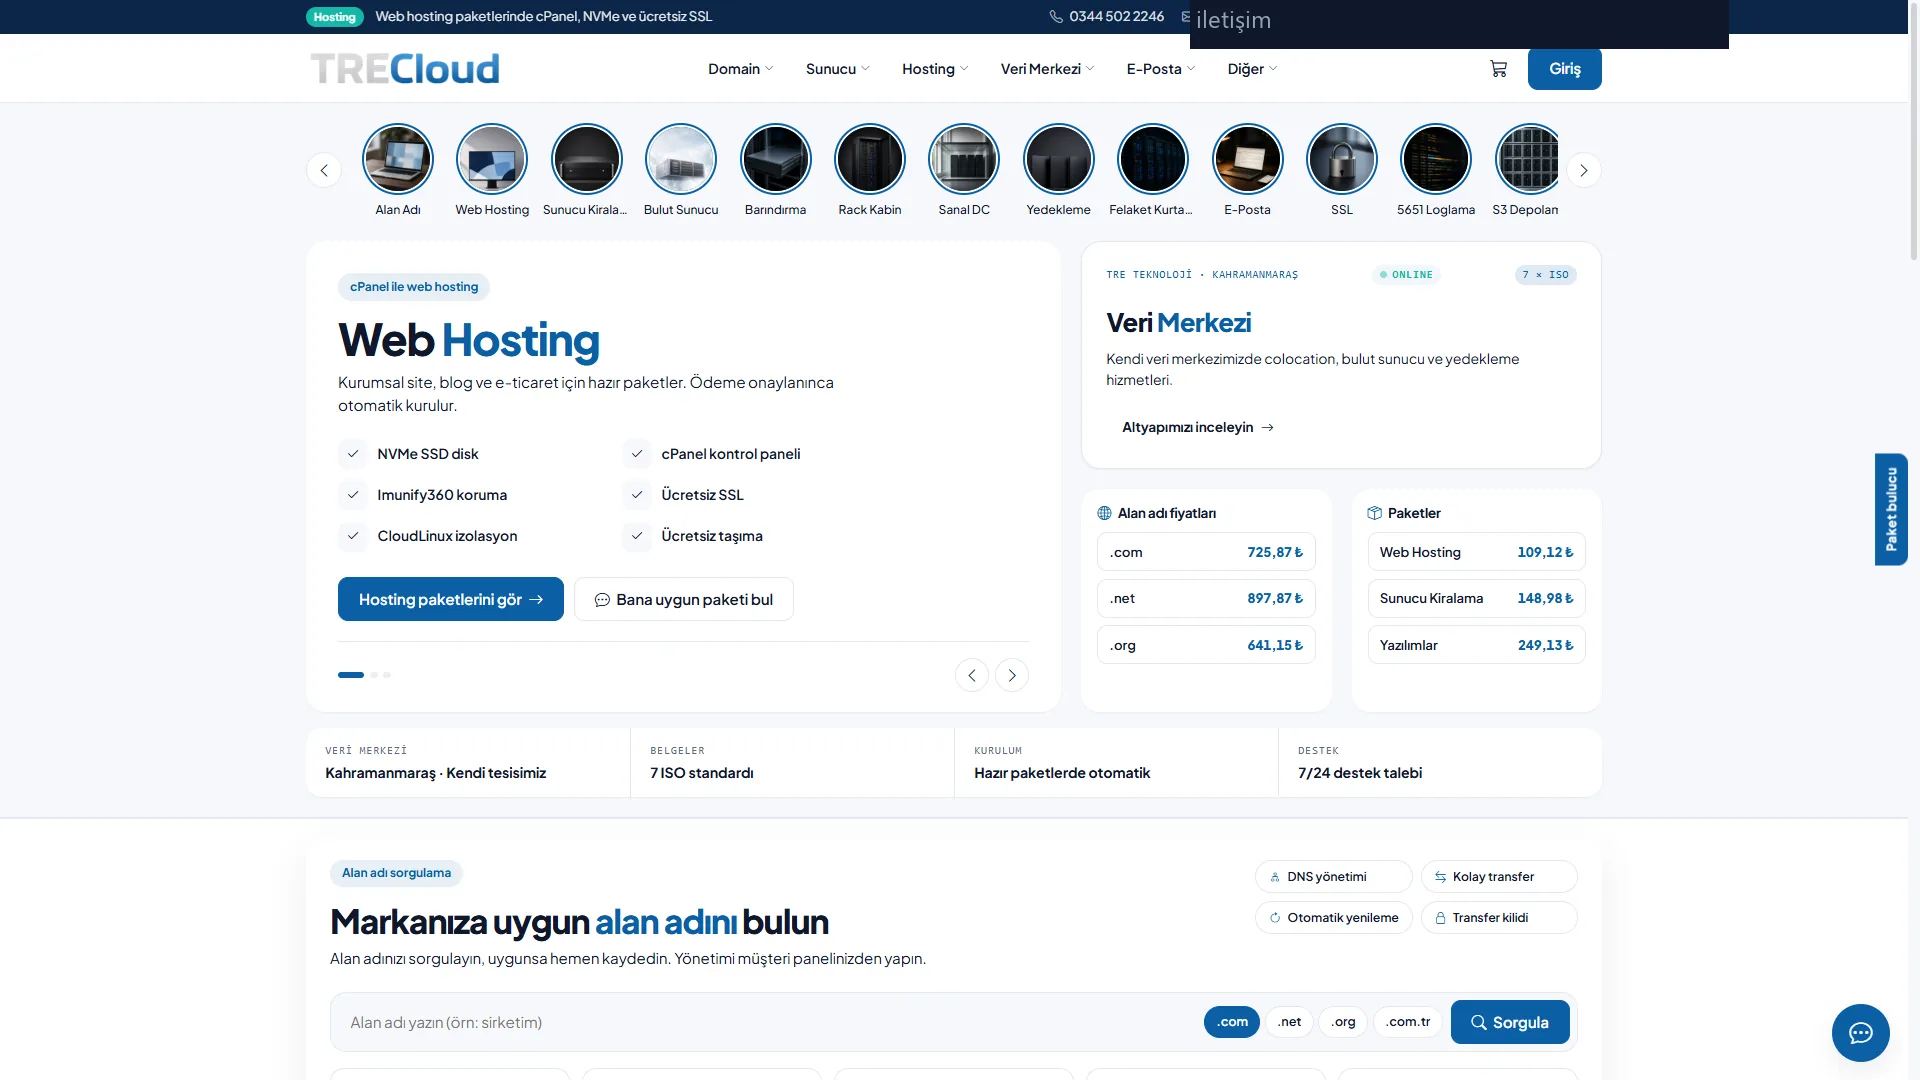This screenshot has height=1080, width=1920.
Task: Click the TRECloud logo
Action: click(x=405, y=69)
